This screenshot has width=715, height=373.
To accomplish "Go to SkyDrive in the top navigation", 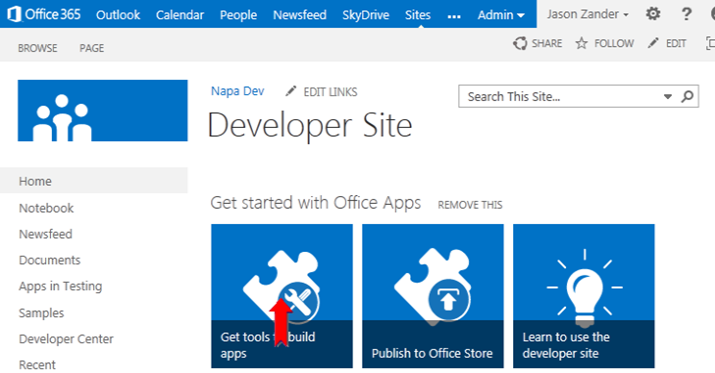I will tap(366, 15).
